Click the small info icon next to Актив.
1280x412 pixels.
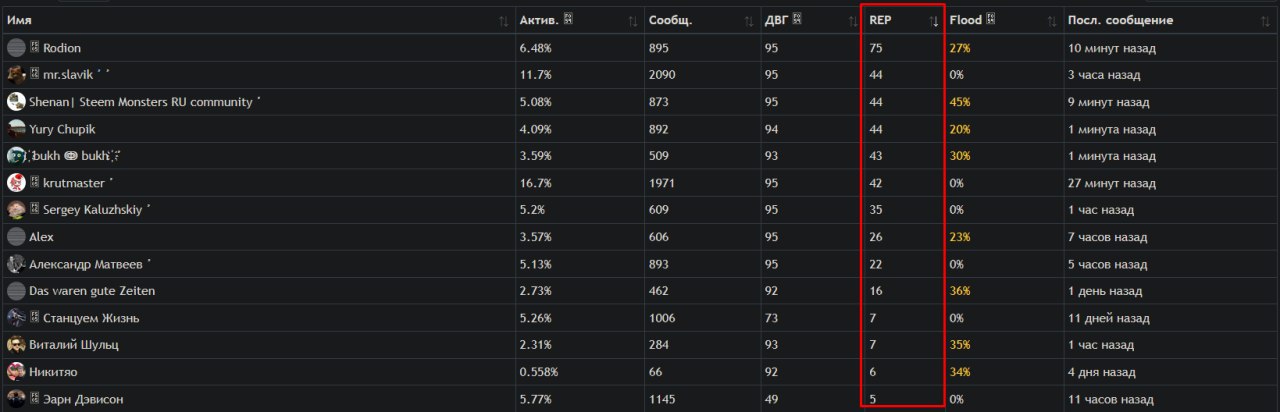[568, 20]
